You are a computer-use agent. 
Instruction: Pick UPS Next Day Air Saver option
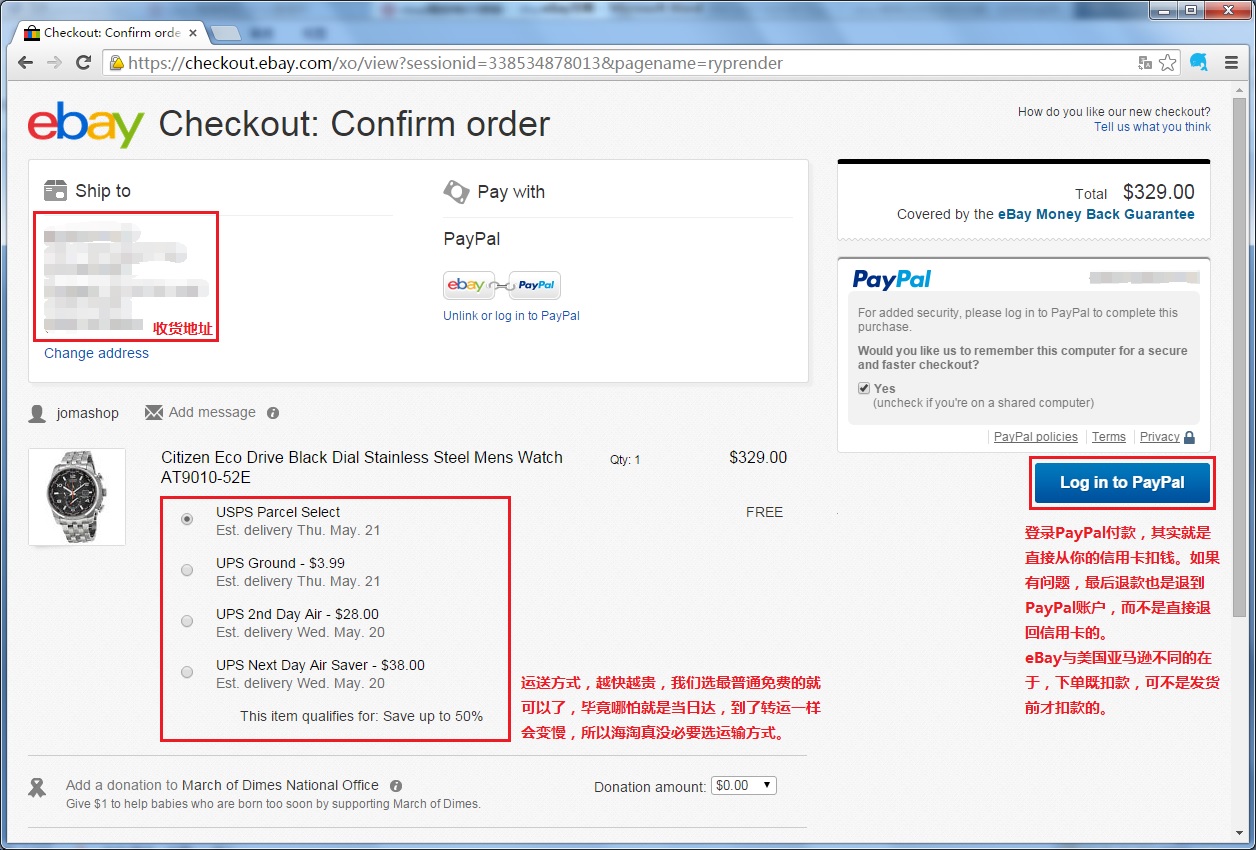[x=187, y=672]
